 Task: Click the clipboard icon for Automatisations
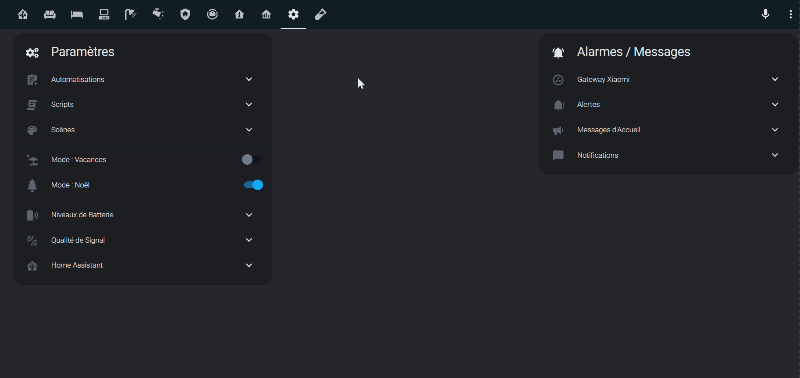[x=32, y=80]
